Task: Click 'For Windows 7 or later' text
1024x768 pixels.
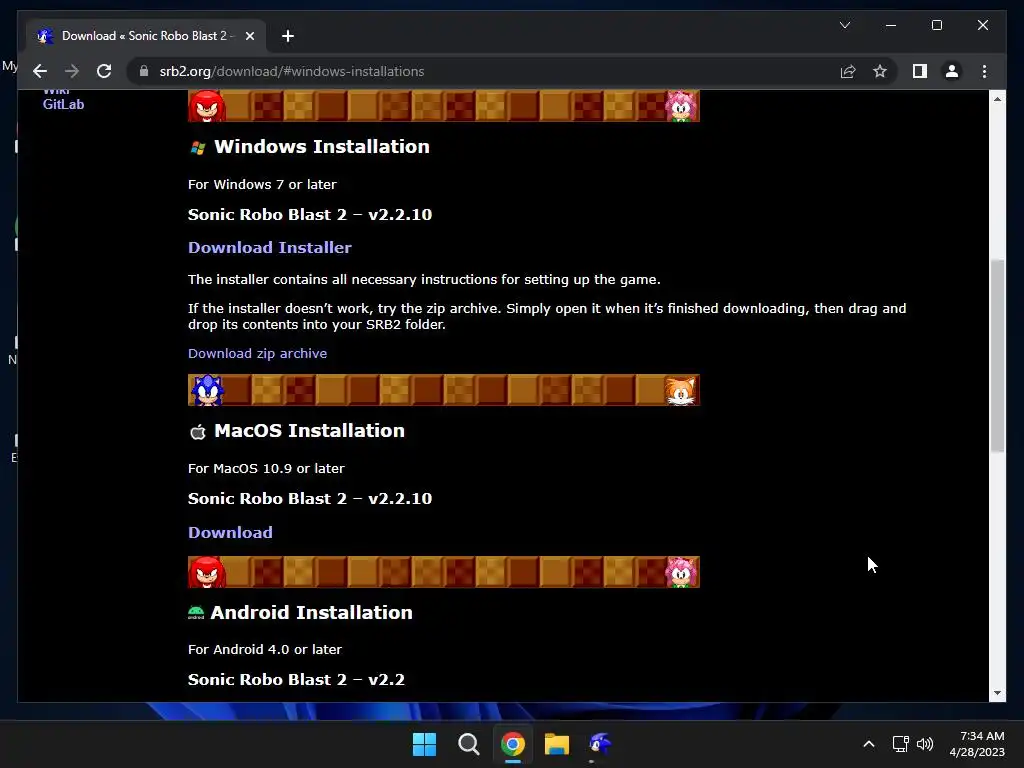Action: click(x=263, y=184)
